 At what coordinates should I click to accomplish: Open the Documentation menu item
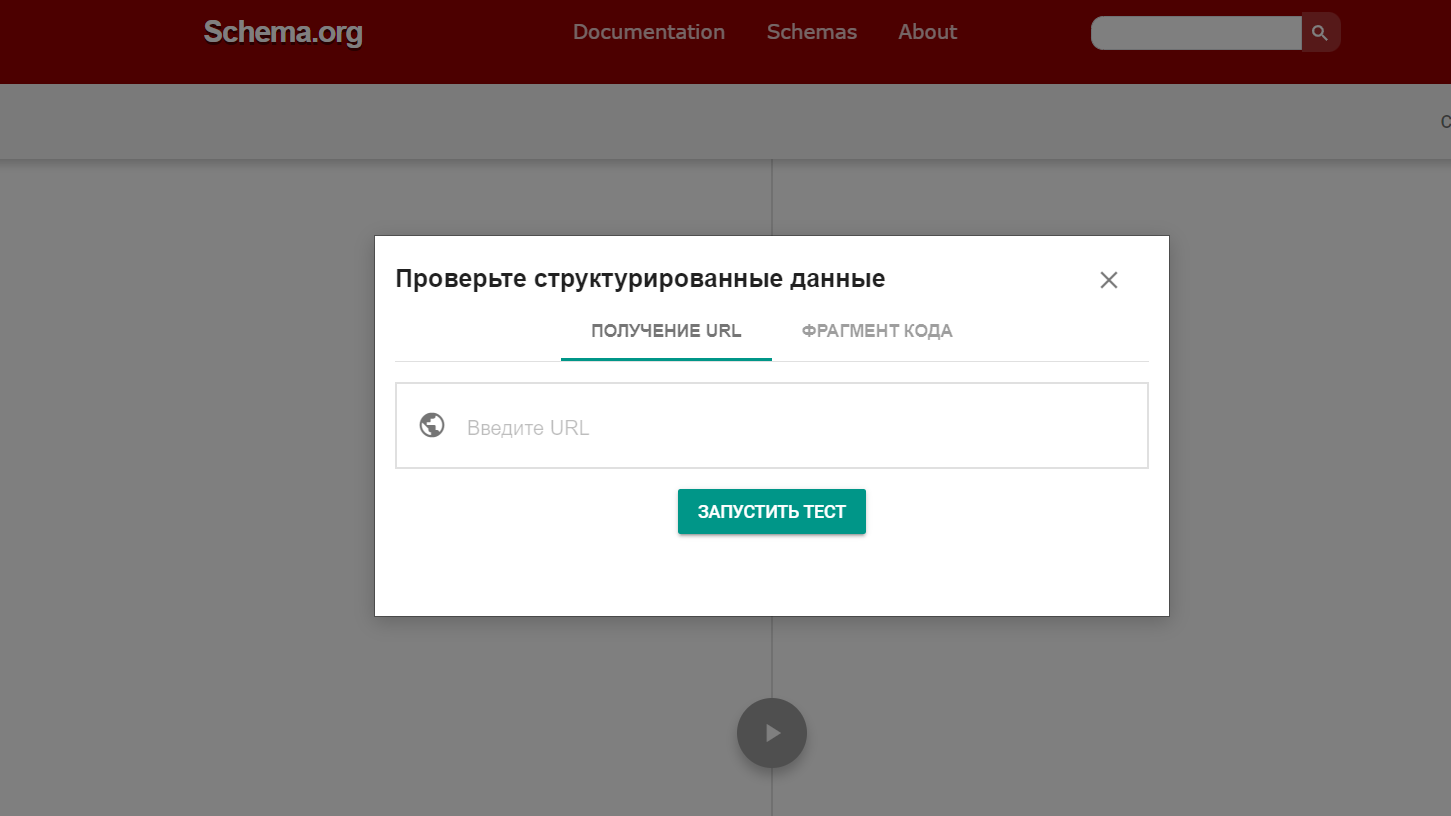pos(648,32)
